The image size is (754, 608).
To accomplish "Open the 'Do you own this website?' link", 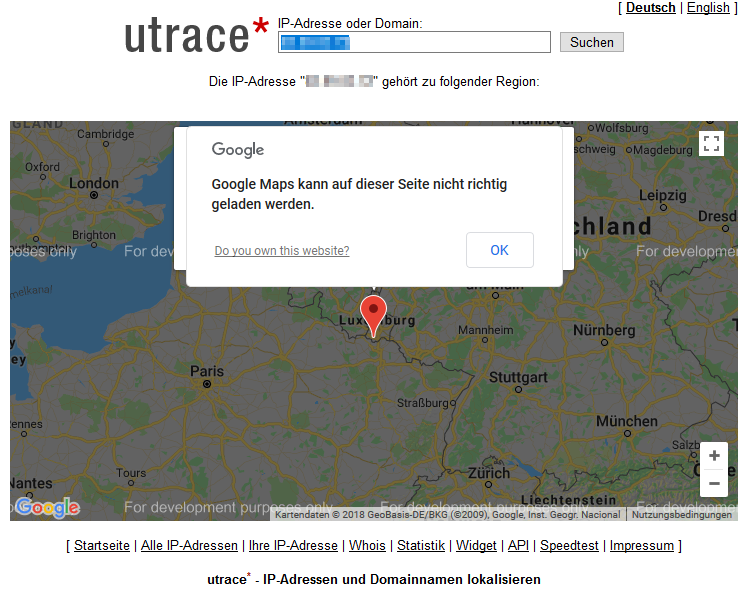I will 282,251.
